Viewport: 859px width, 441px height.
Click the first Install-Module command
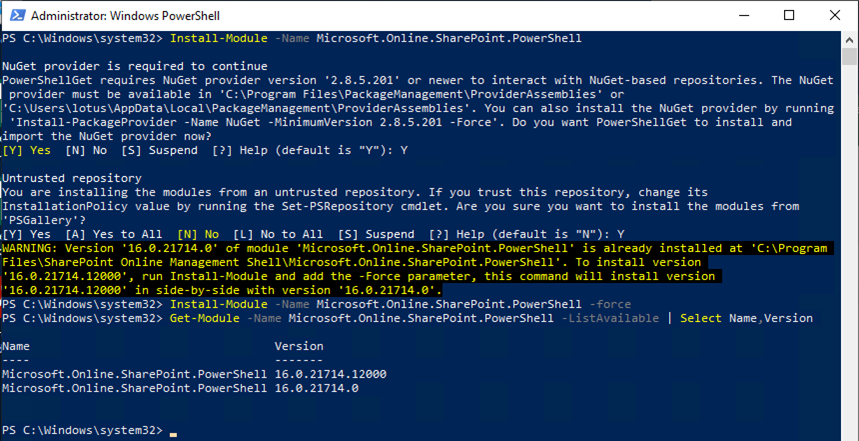coord(219,39)
